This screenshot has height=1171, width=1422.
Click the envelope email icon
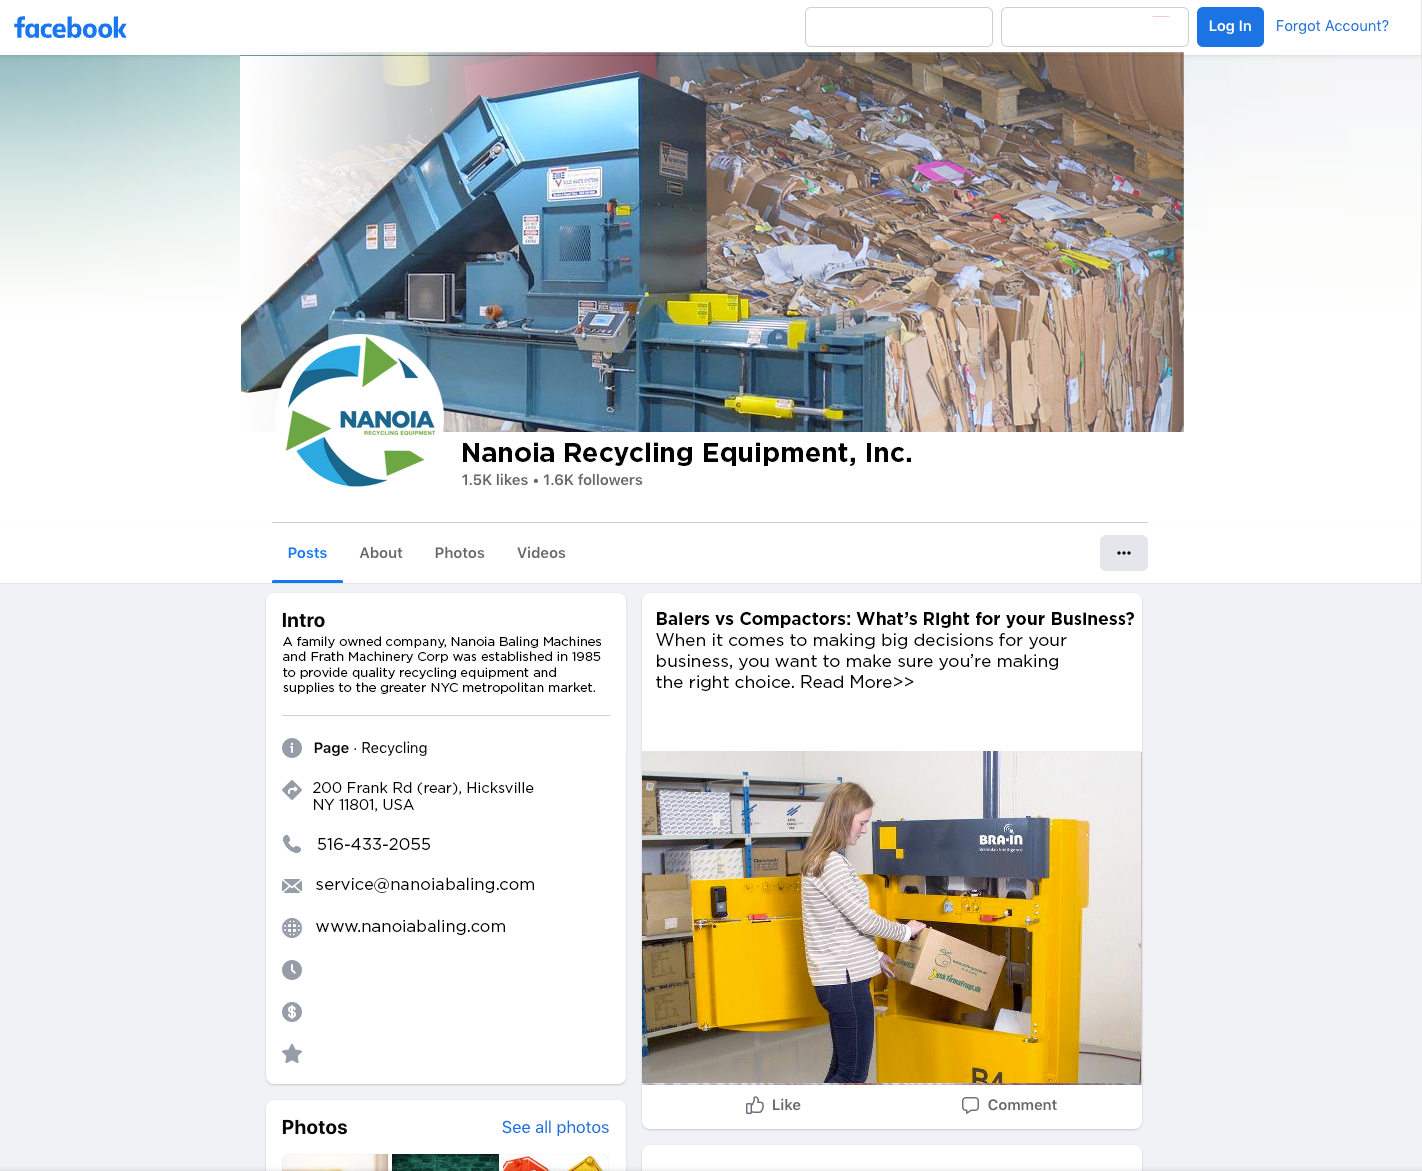292,886
